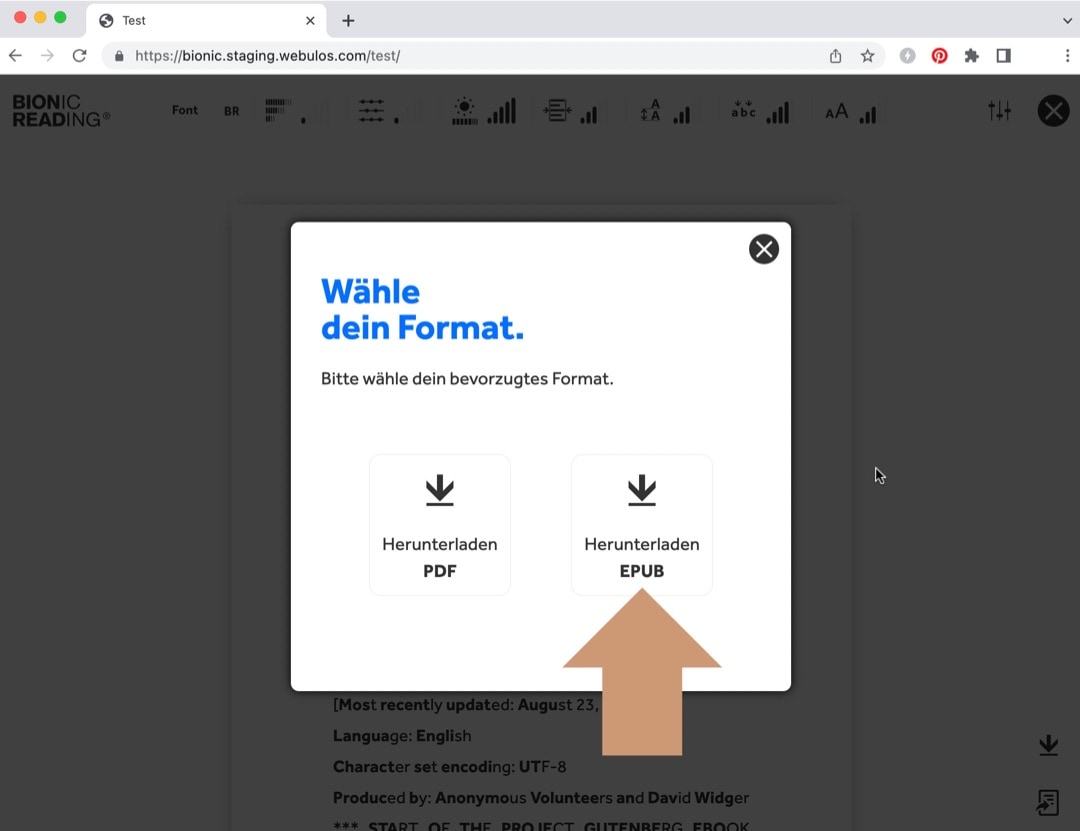Click the column width icon
The height and width of the screenshot is (831, 1080).
pyautogui.click(x=557, y=110)
